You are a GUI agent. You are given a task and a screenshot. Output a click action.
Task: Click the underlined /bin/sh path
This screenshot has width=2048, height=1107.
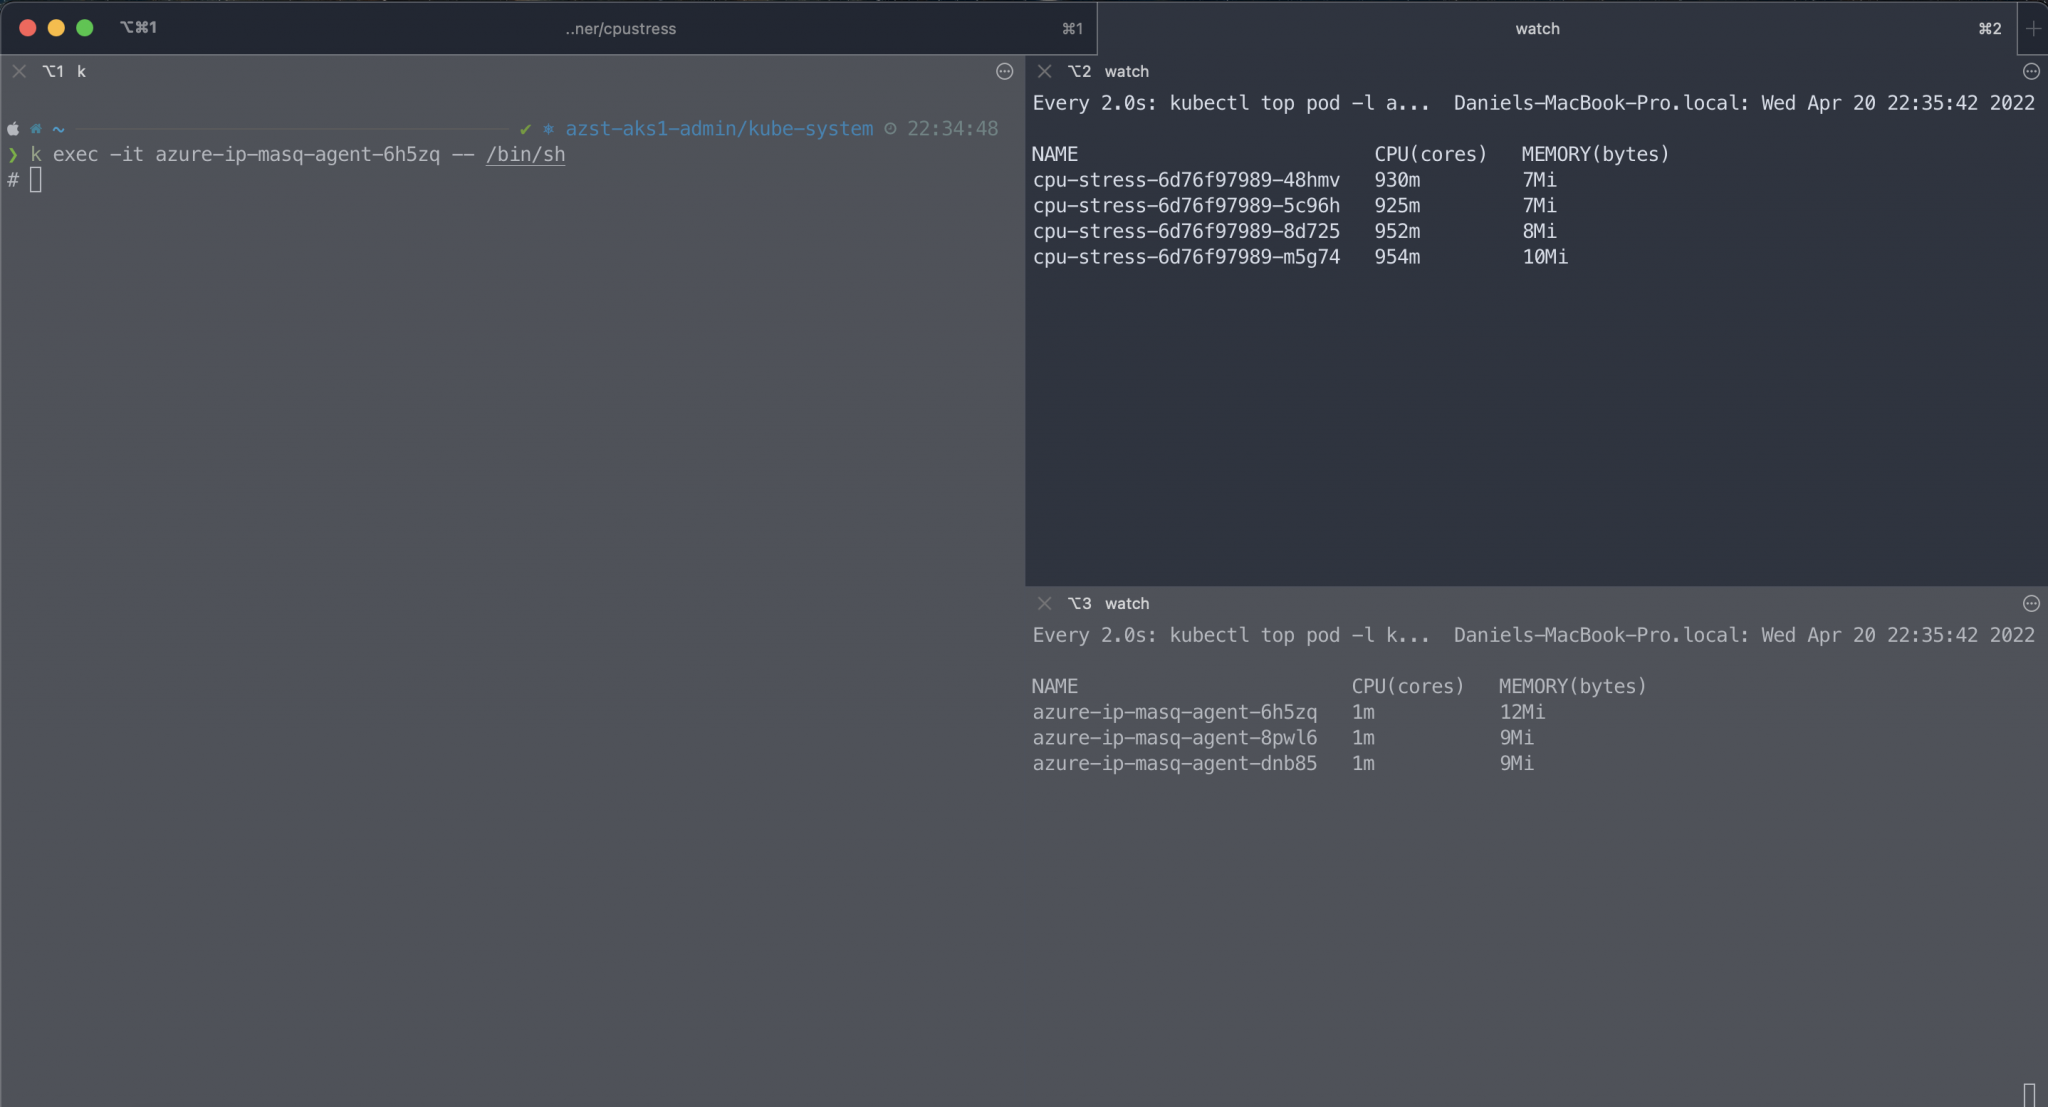point(525,155)
